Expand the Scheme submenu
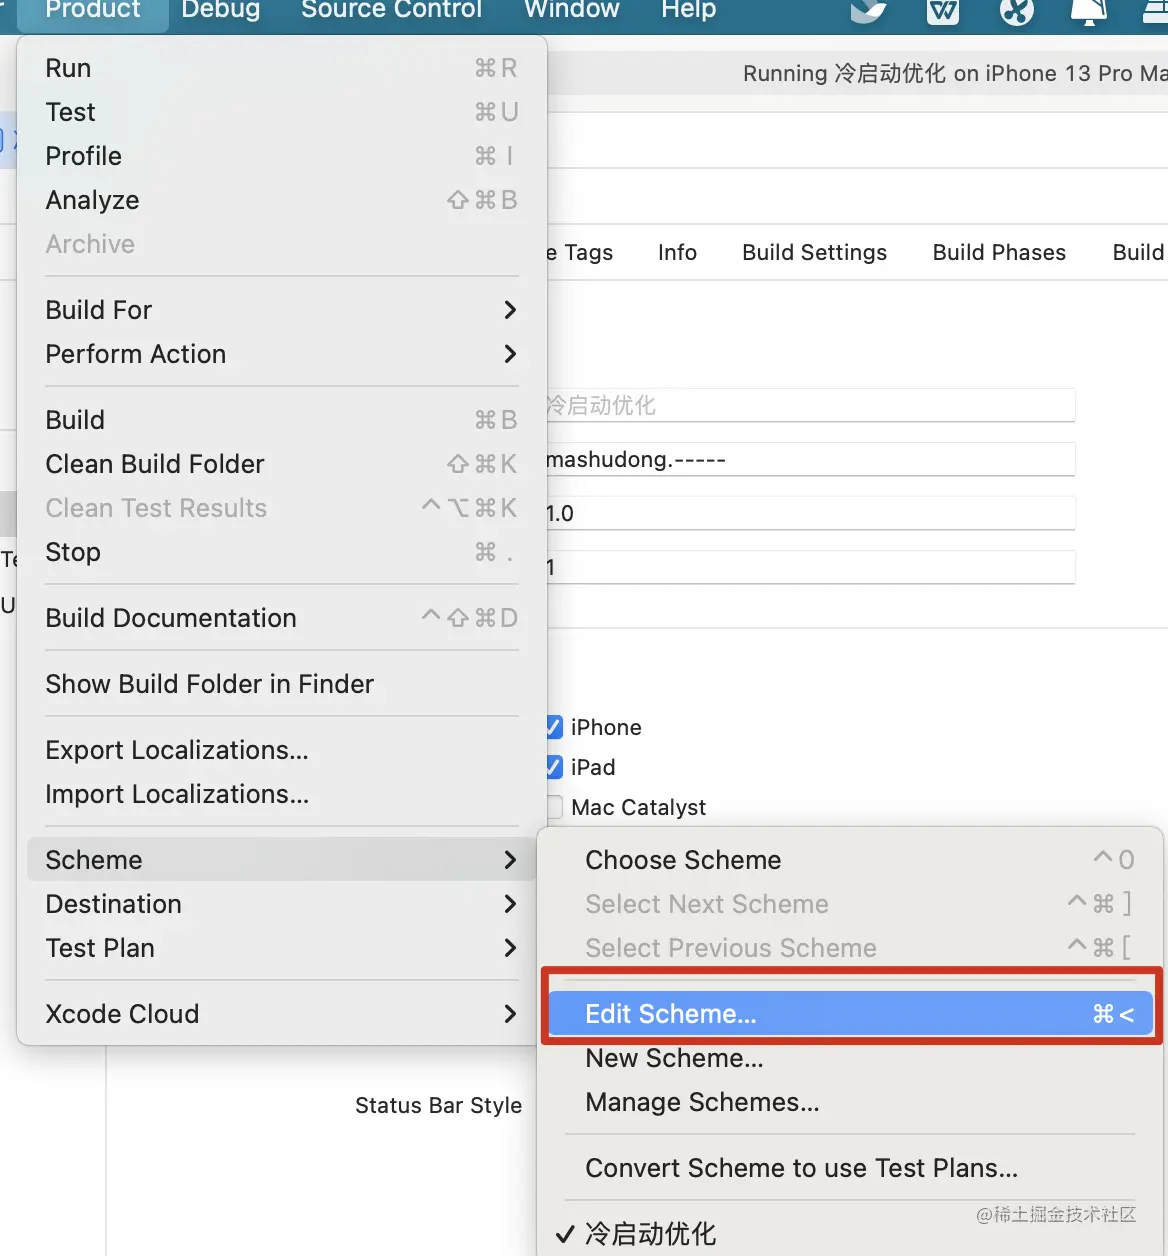Image resolution: width=1168 pixels, height=1256 pixels. click(282, 860)
